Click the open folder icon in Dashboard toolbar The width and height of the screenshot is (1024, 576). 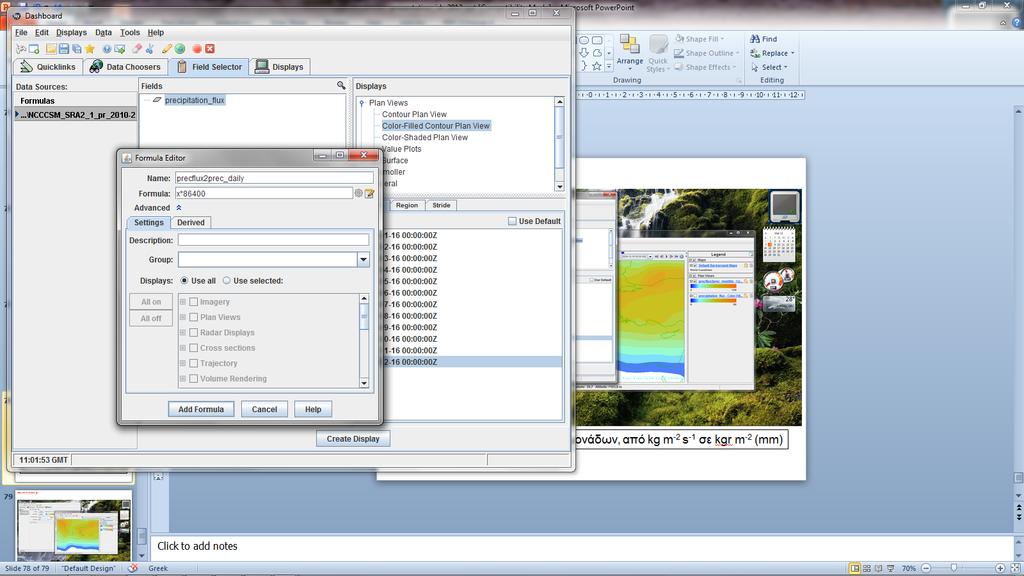pyautogui.click(x=51, y=49)
